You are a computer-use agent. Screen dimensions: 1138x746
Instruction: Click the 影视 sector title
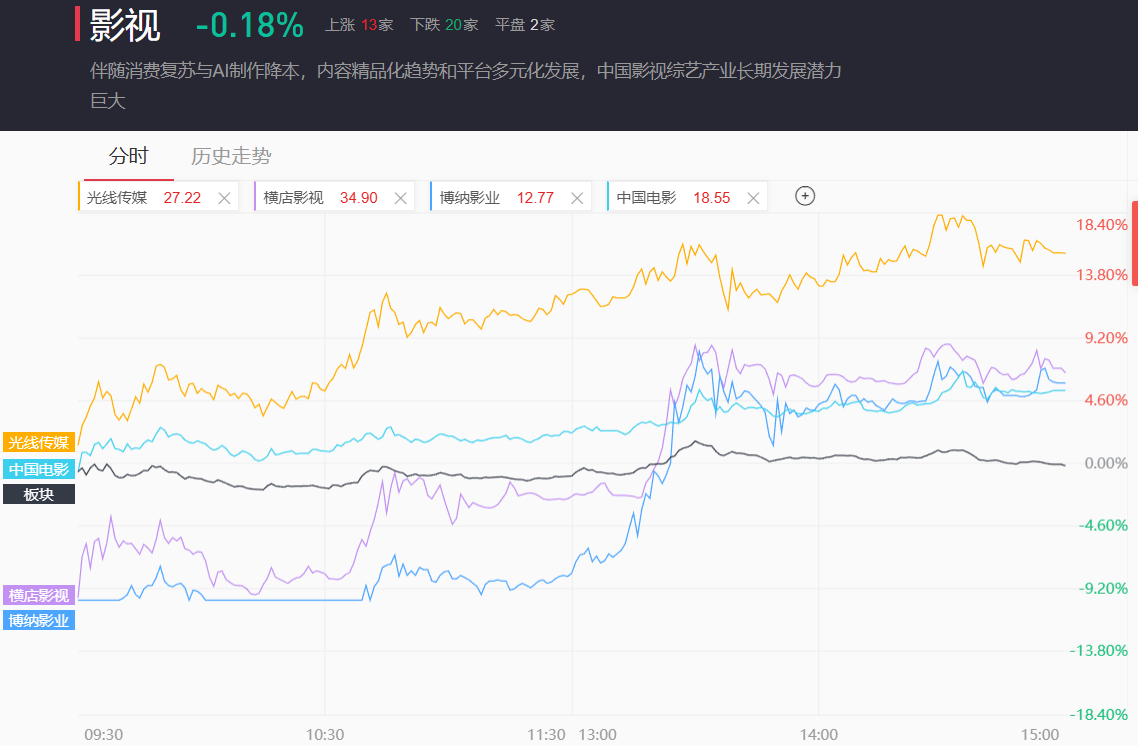click(x=125, y=26)
